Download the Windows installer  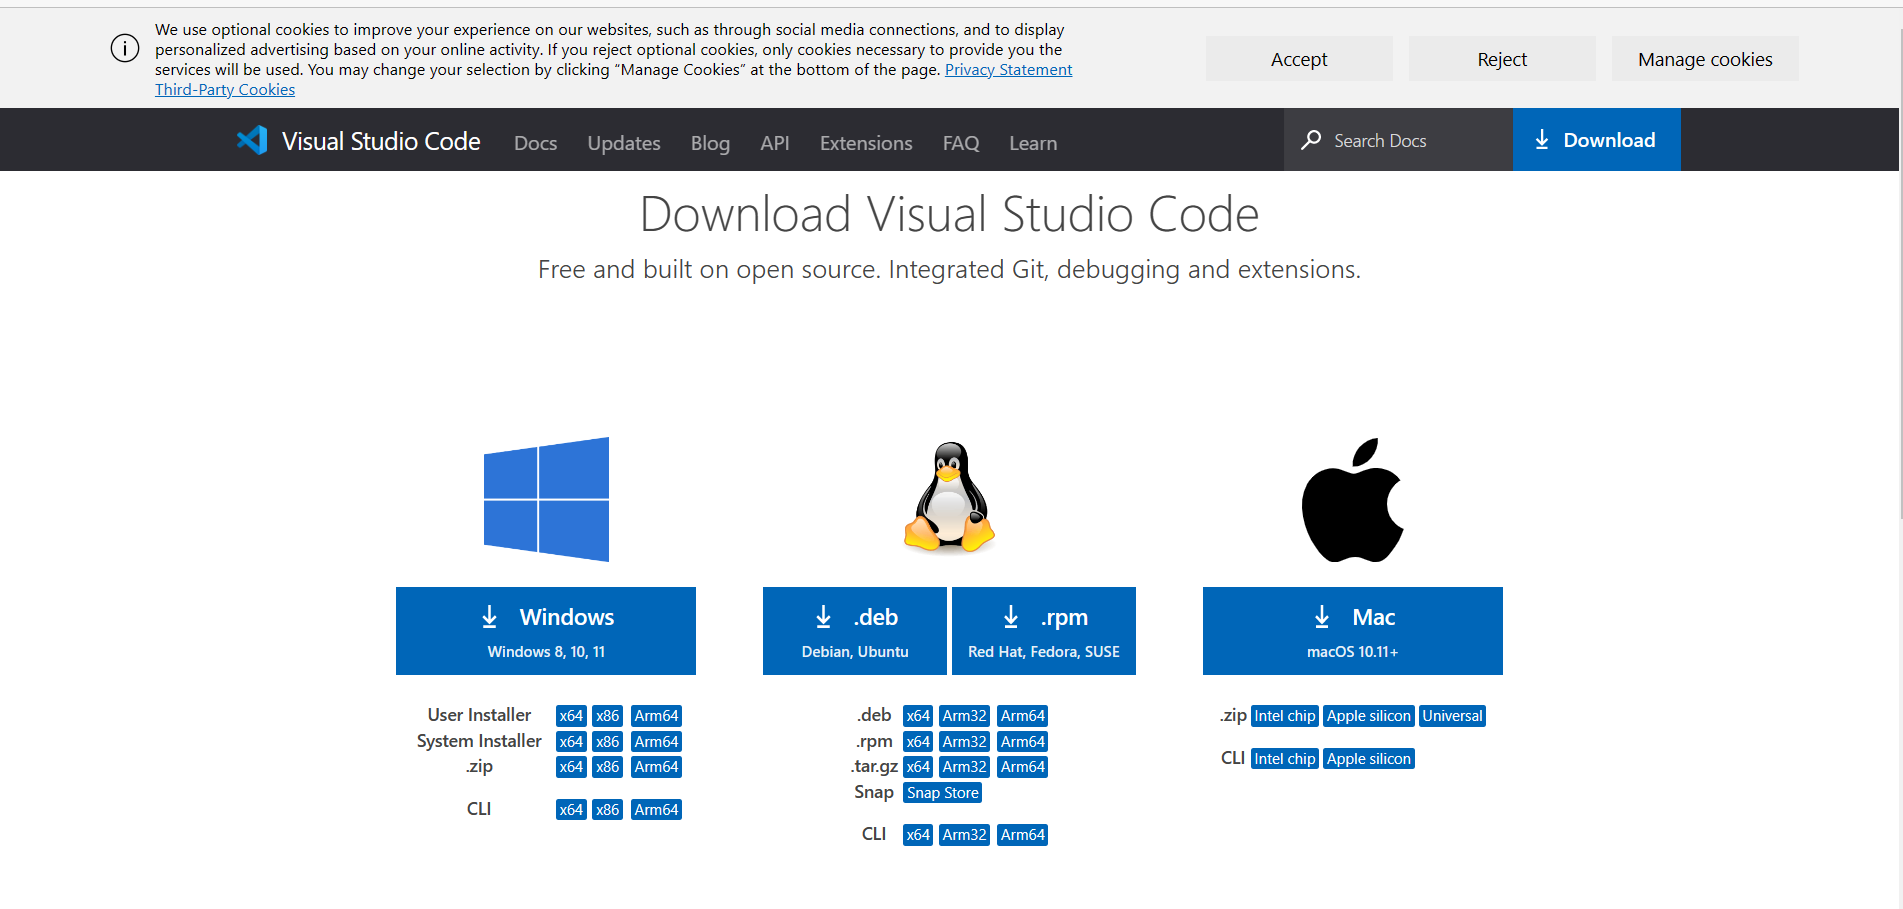tap(546, 631)
